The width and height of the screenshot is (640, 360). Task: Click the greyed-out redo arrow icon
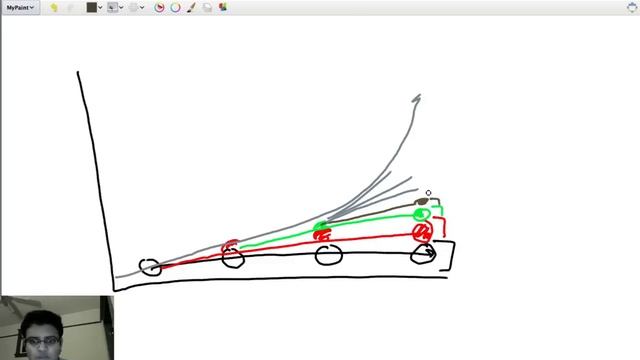tap(70, 7)
